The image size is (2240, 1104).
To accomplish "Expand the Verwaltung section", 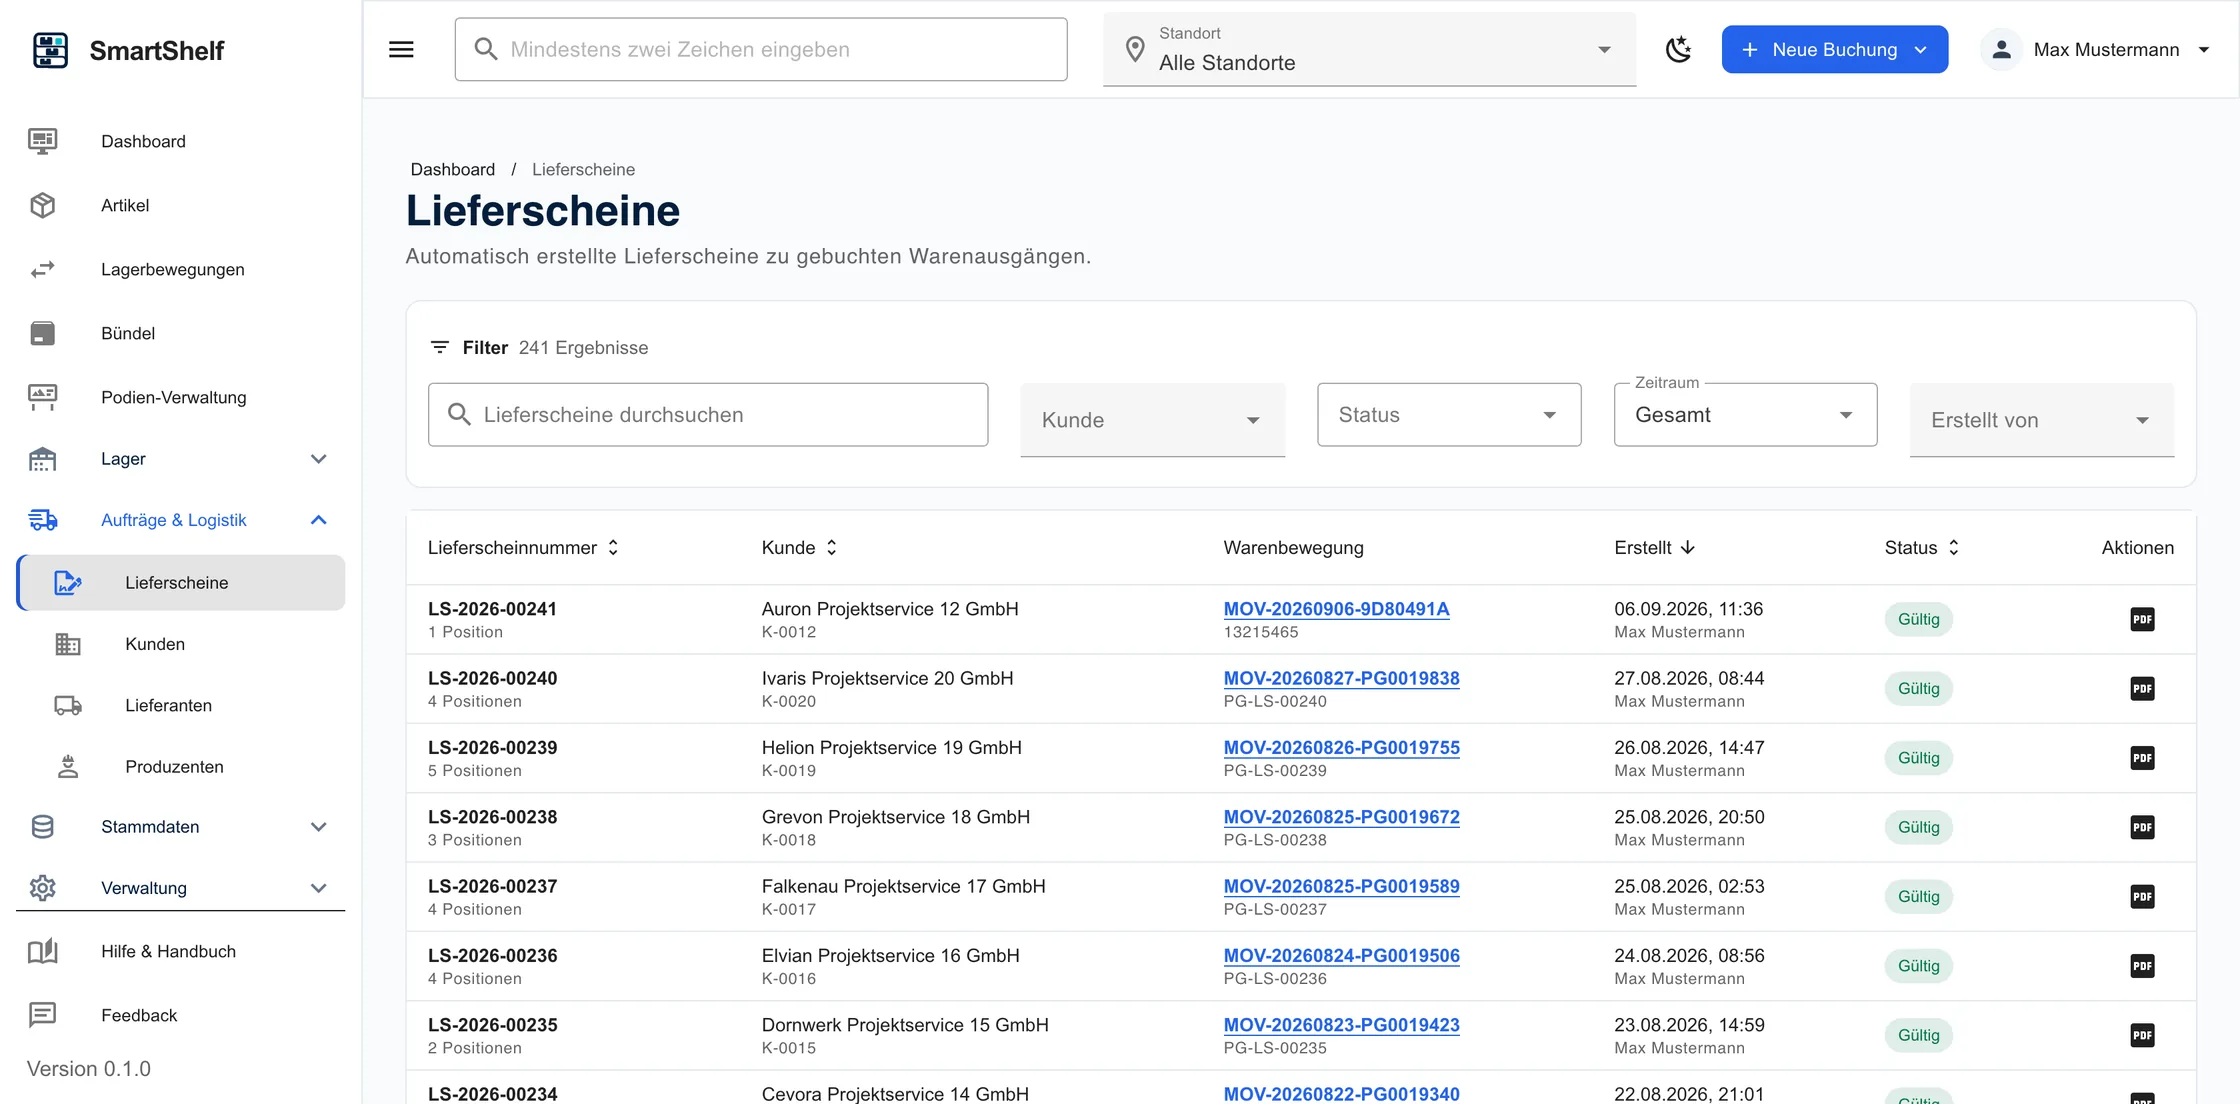I will (x=181, y=888).
